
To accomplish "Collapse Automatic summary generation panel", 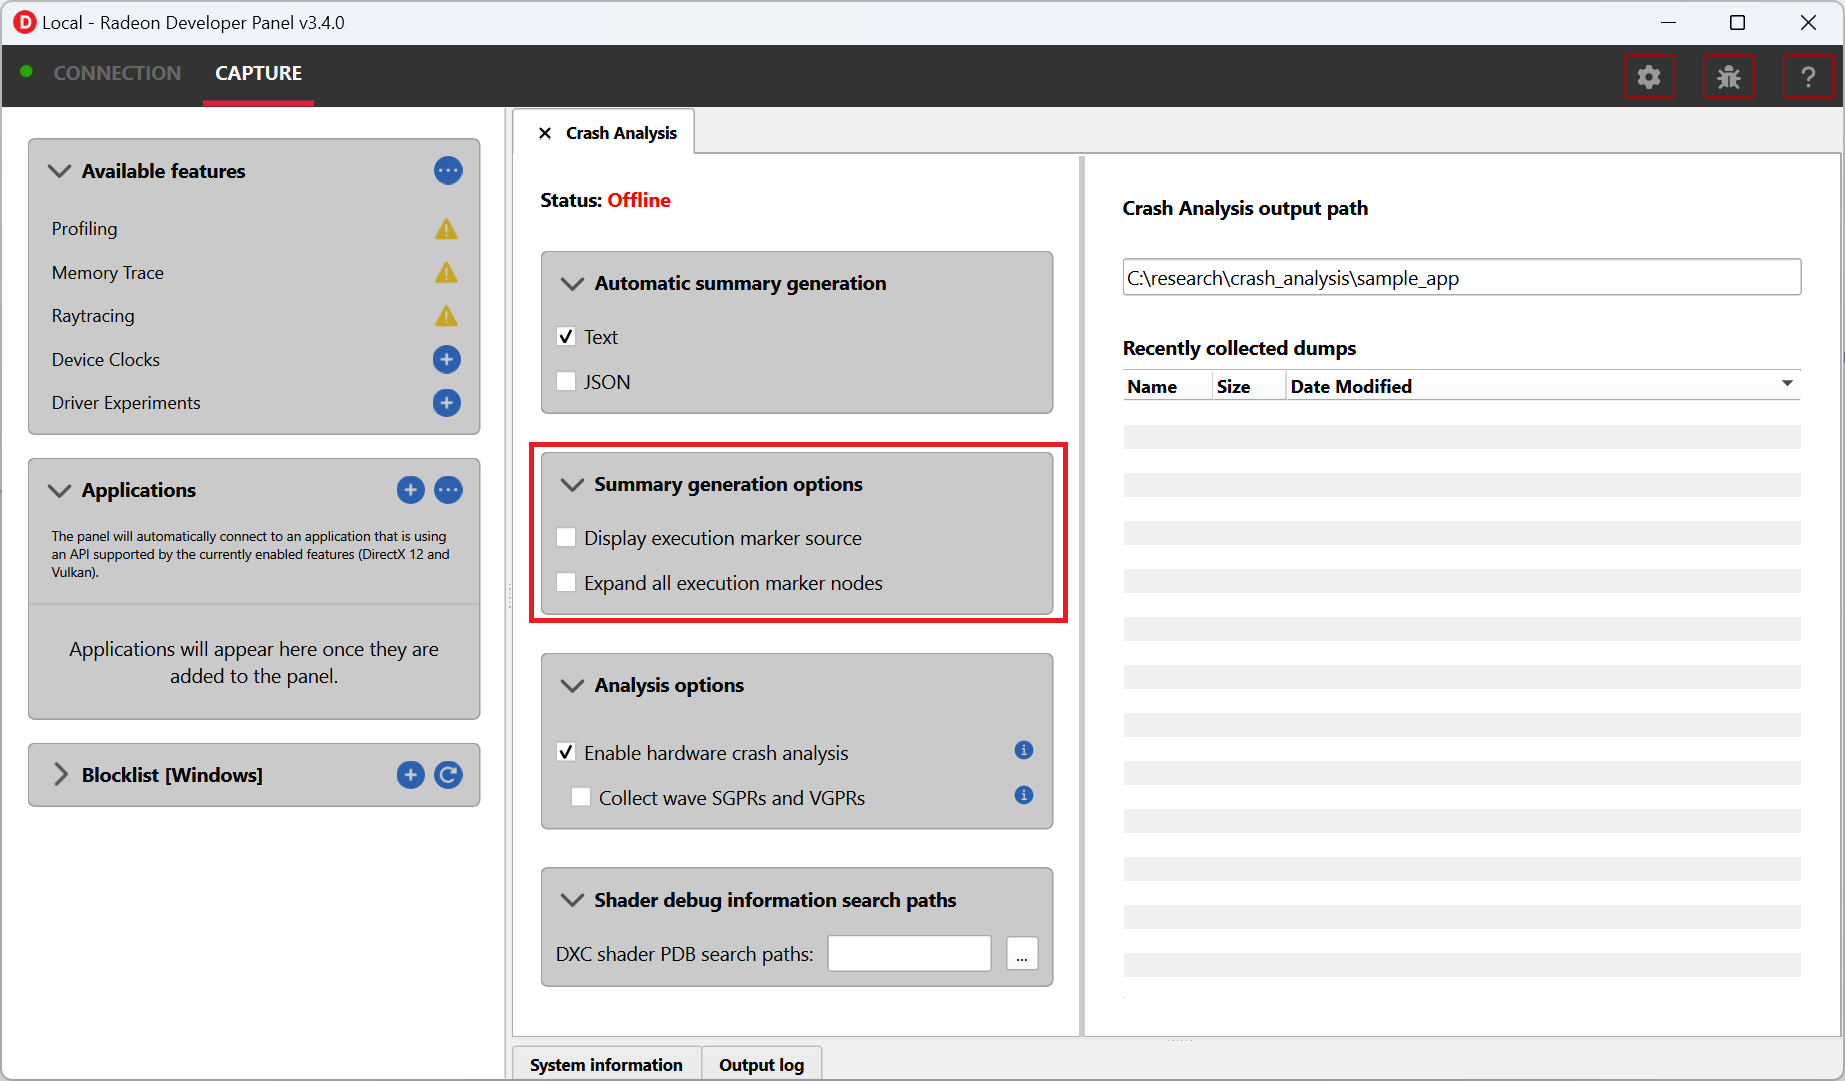I will (572, 284).
